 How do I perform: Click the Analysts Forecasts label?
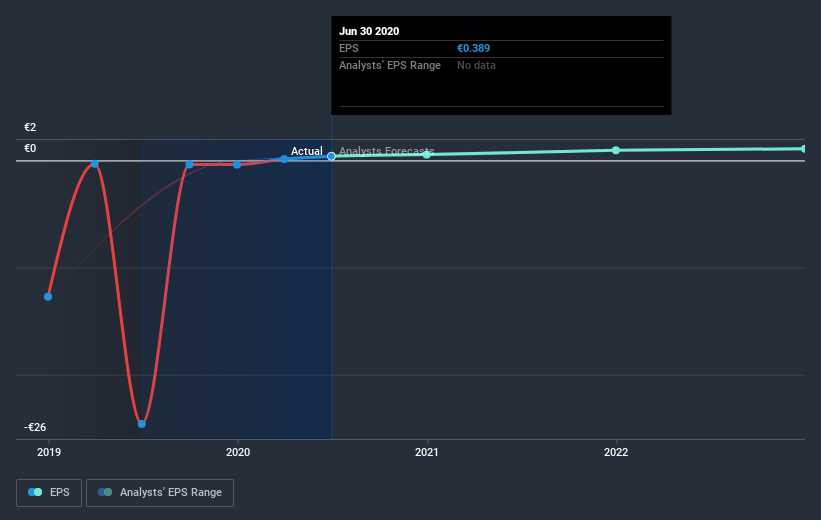pos(386,151)
